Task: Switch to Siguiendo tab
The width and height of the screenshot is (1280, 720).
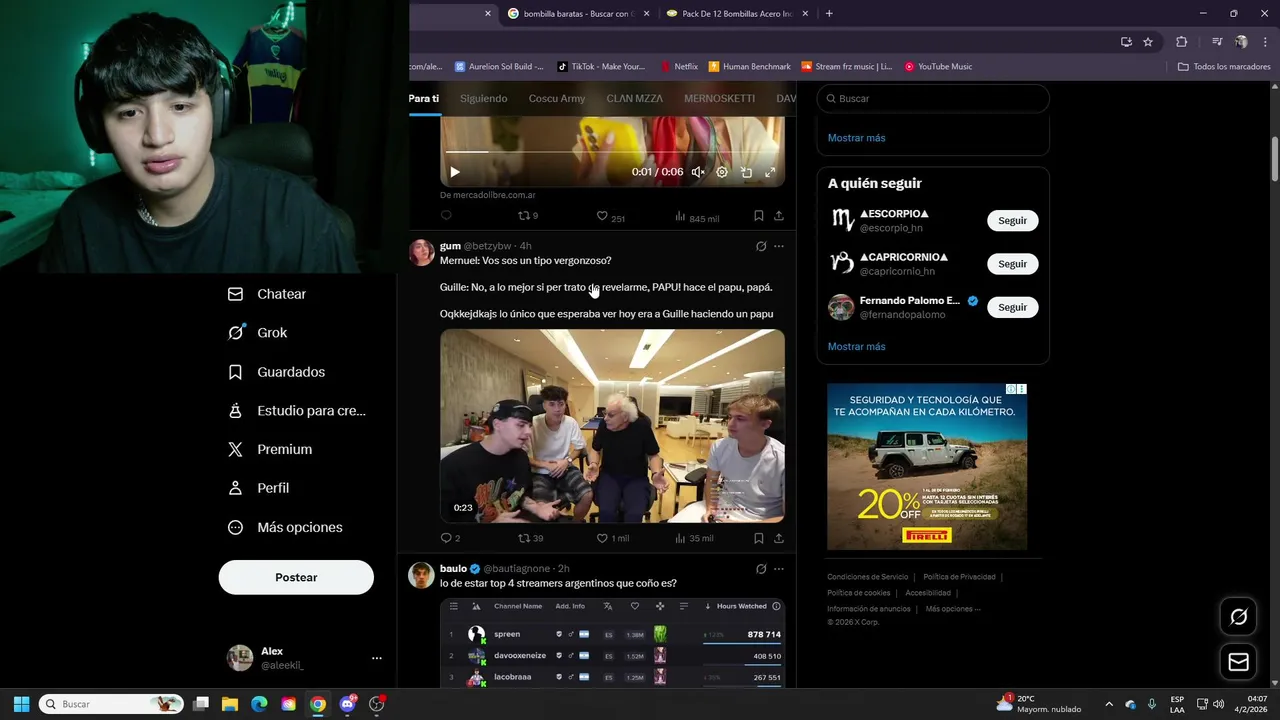Action: (484, 99)
